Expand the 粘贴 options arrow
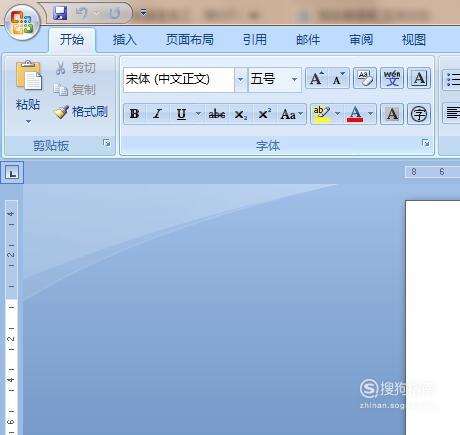This screenshot has width=460, height=435. tap(28, 122)
